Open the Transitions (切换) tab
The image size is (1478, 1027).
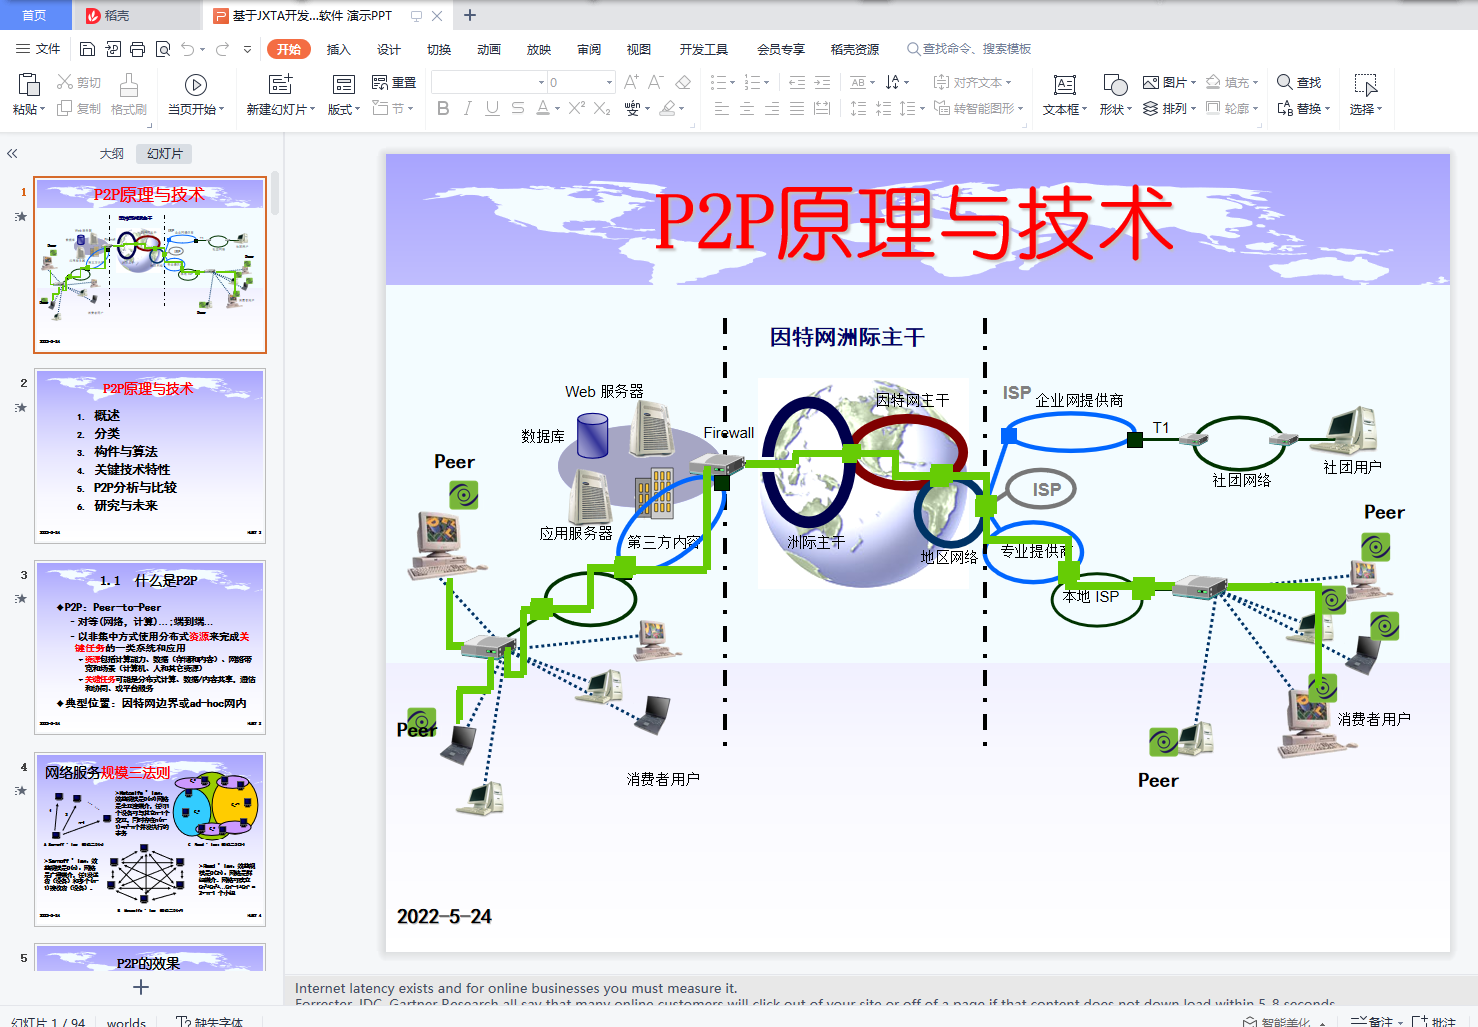pyautogui.click(x=439, y=49)
